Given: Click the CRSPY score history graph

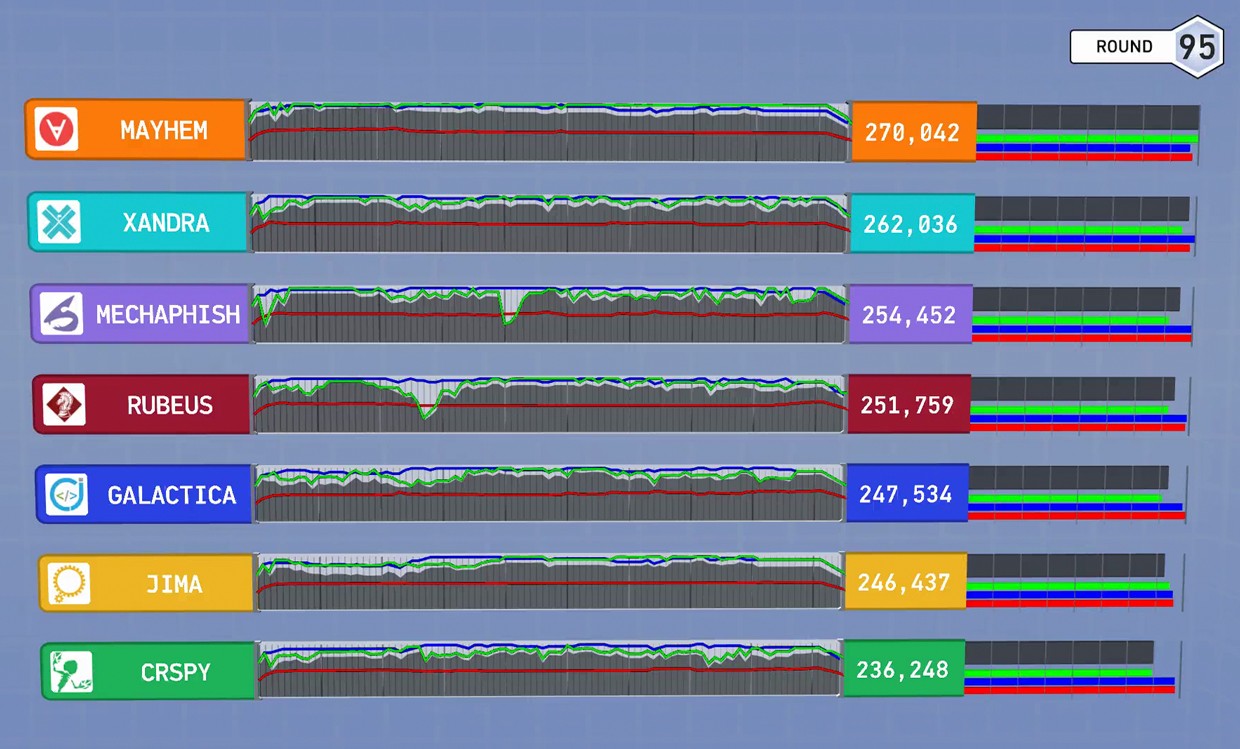Looking at the screenshot, I should point(549,670).
